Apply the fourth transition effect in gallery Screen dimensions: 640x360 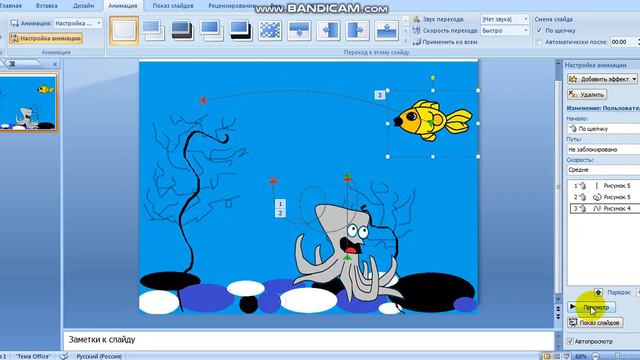click(x=212, y=31)
